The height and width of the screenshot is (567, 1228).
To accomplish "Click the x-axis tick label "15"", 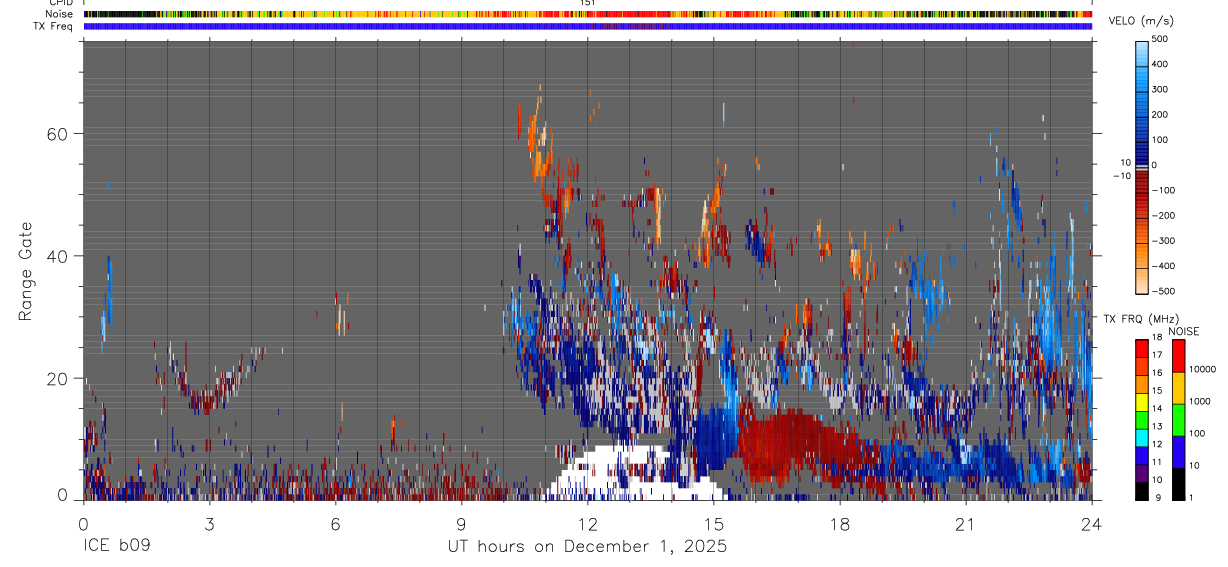I will point(713,524).
